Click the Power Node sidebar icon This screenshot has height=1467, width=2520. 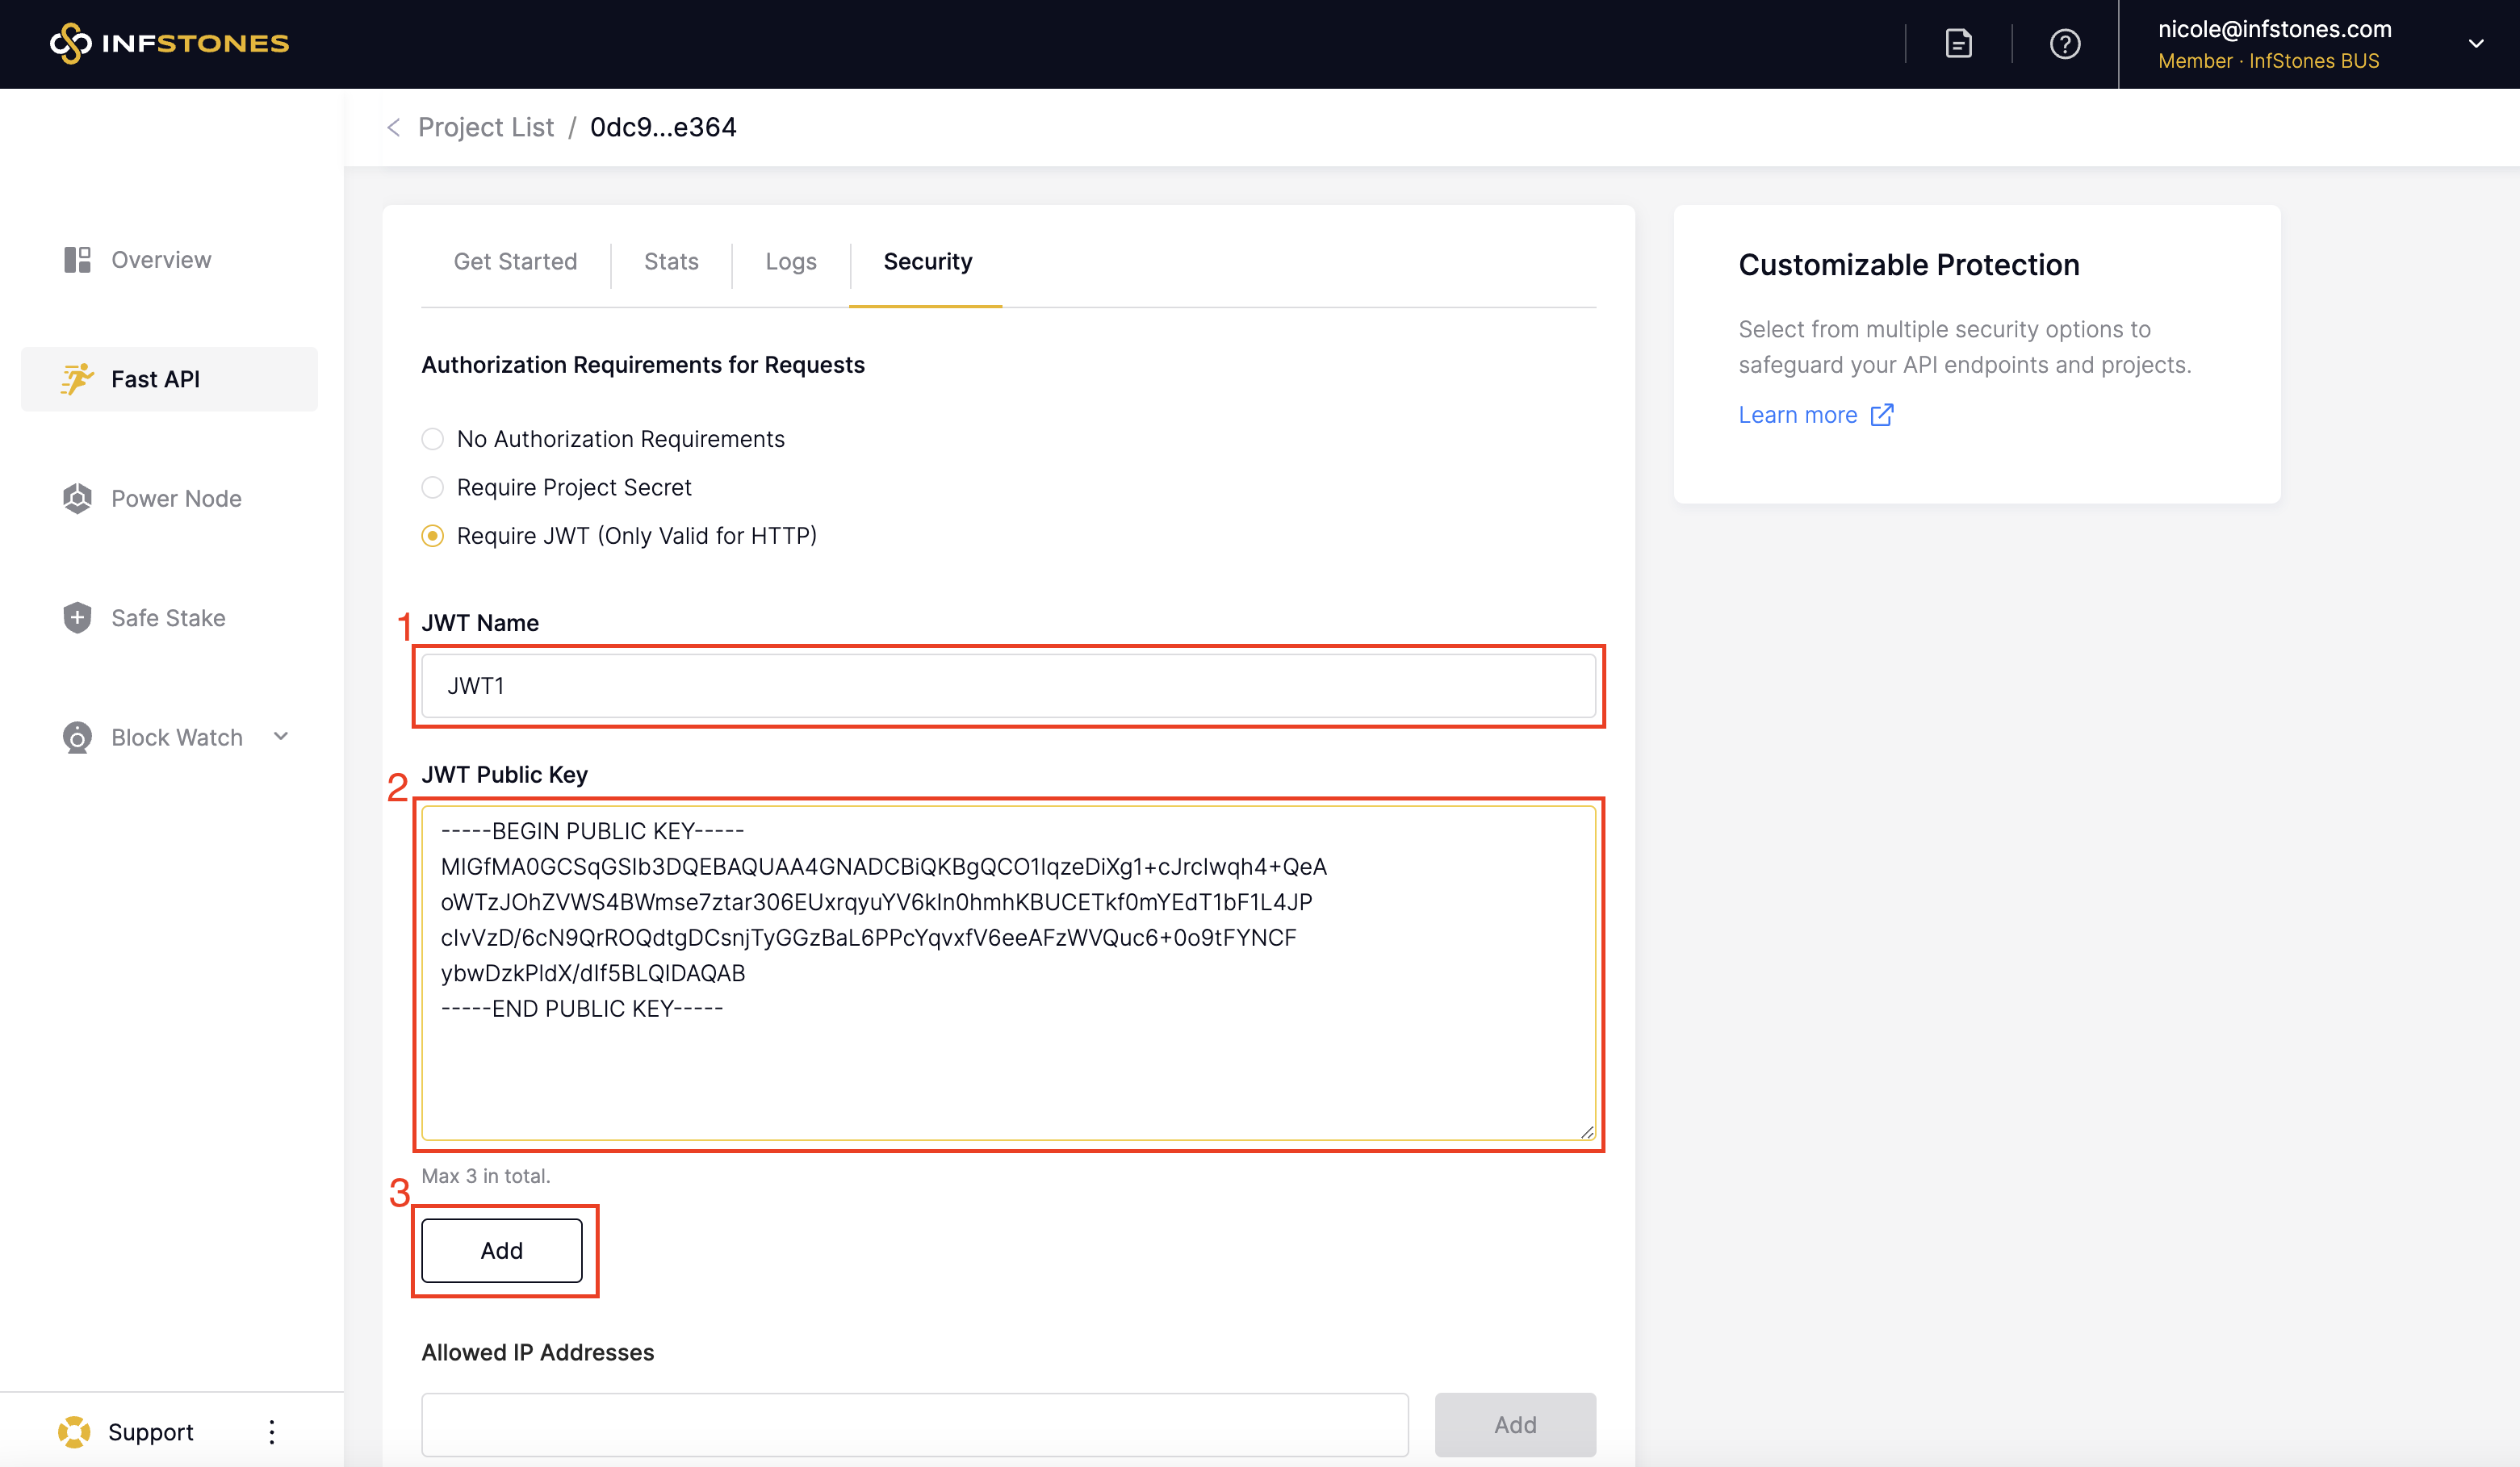[77, 498]
